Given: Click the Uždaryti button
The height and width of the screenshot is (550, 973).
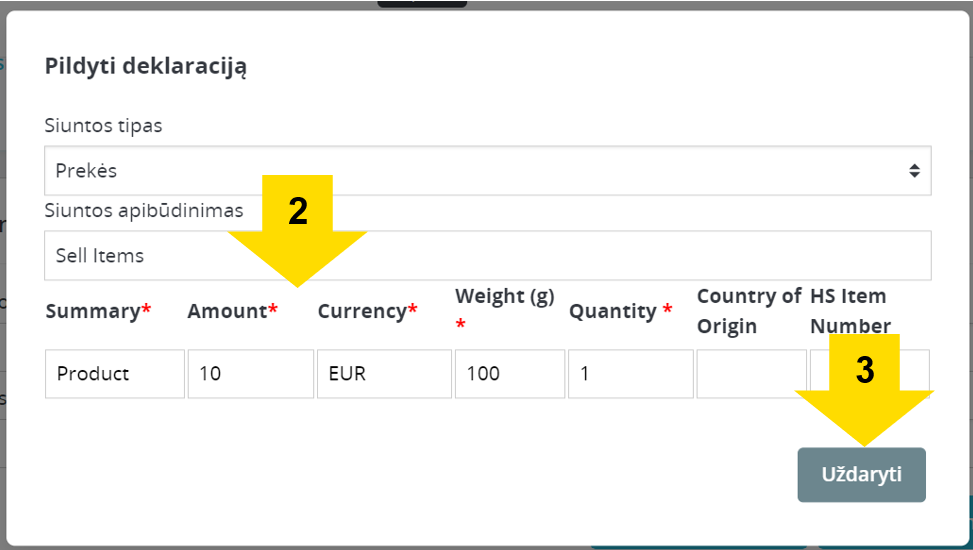Looking at the screenshot, I should click(861, 475).
